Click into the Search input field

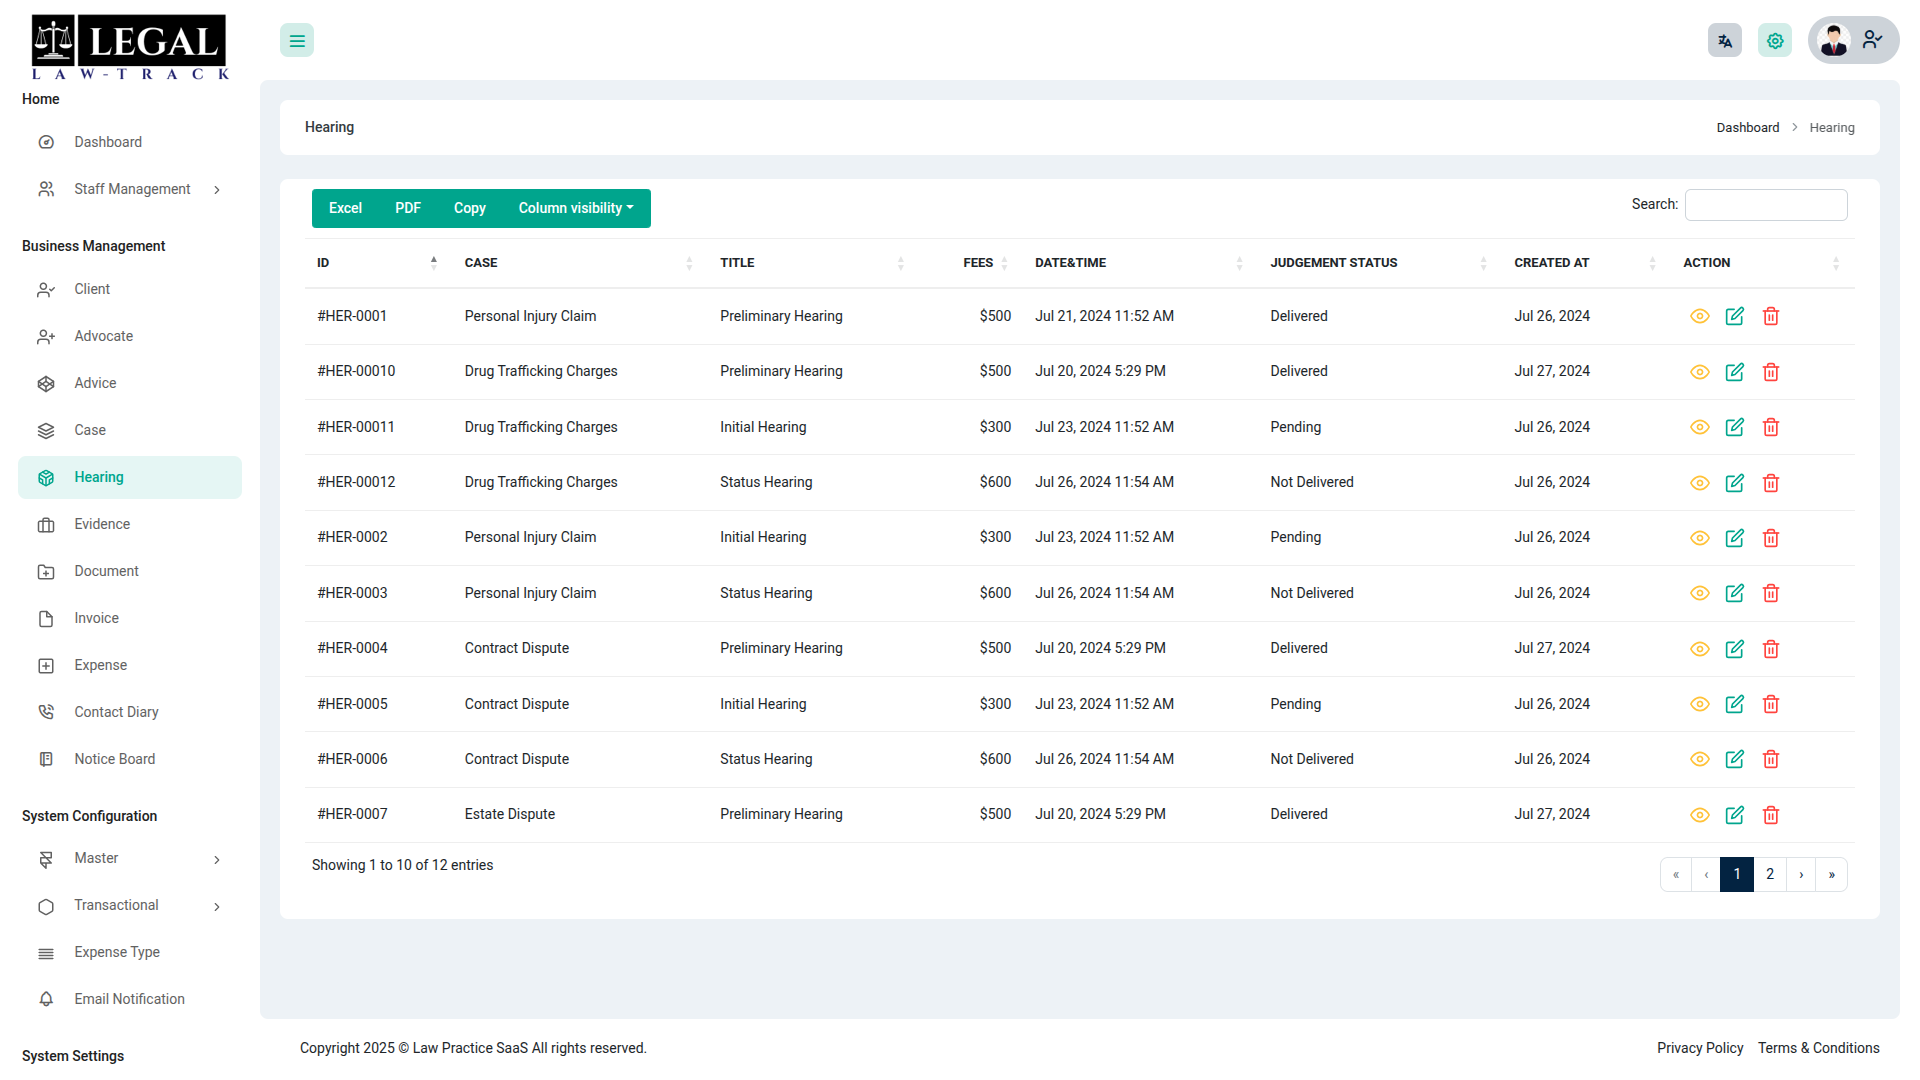point(1766,205)
